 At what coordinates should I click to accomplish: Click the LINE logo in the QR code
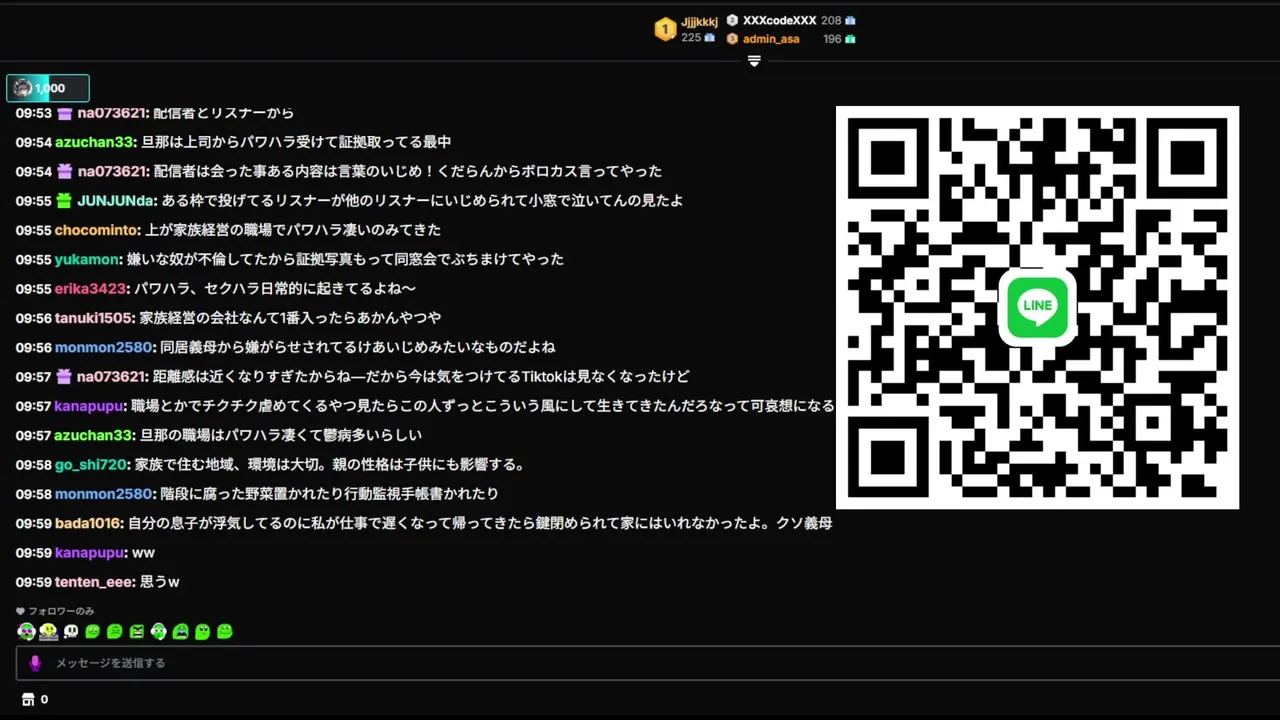coord(1038,307)
